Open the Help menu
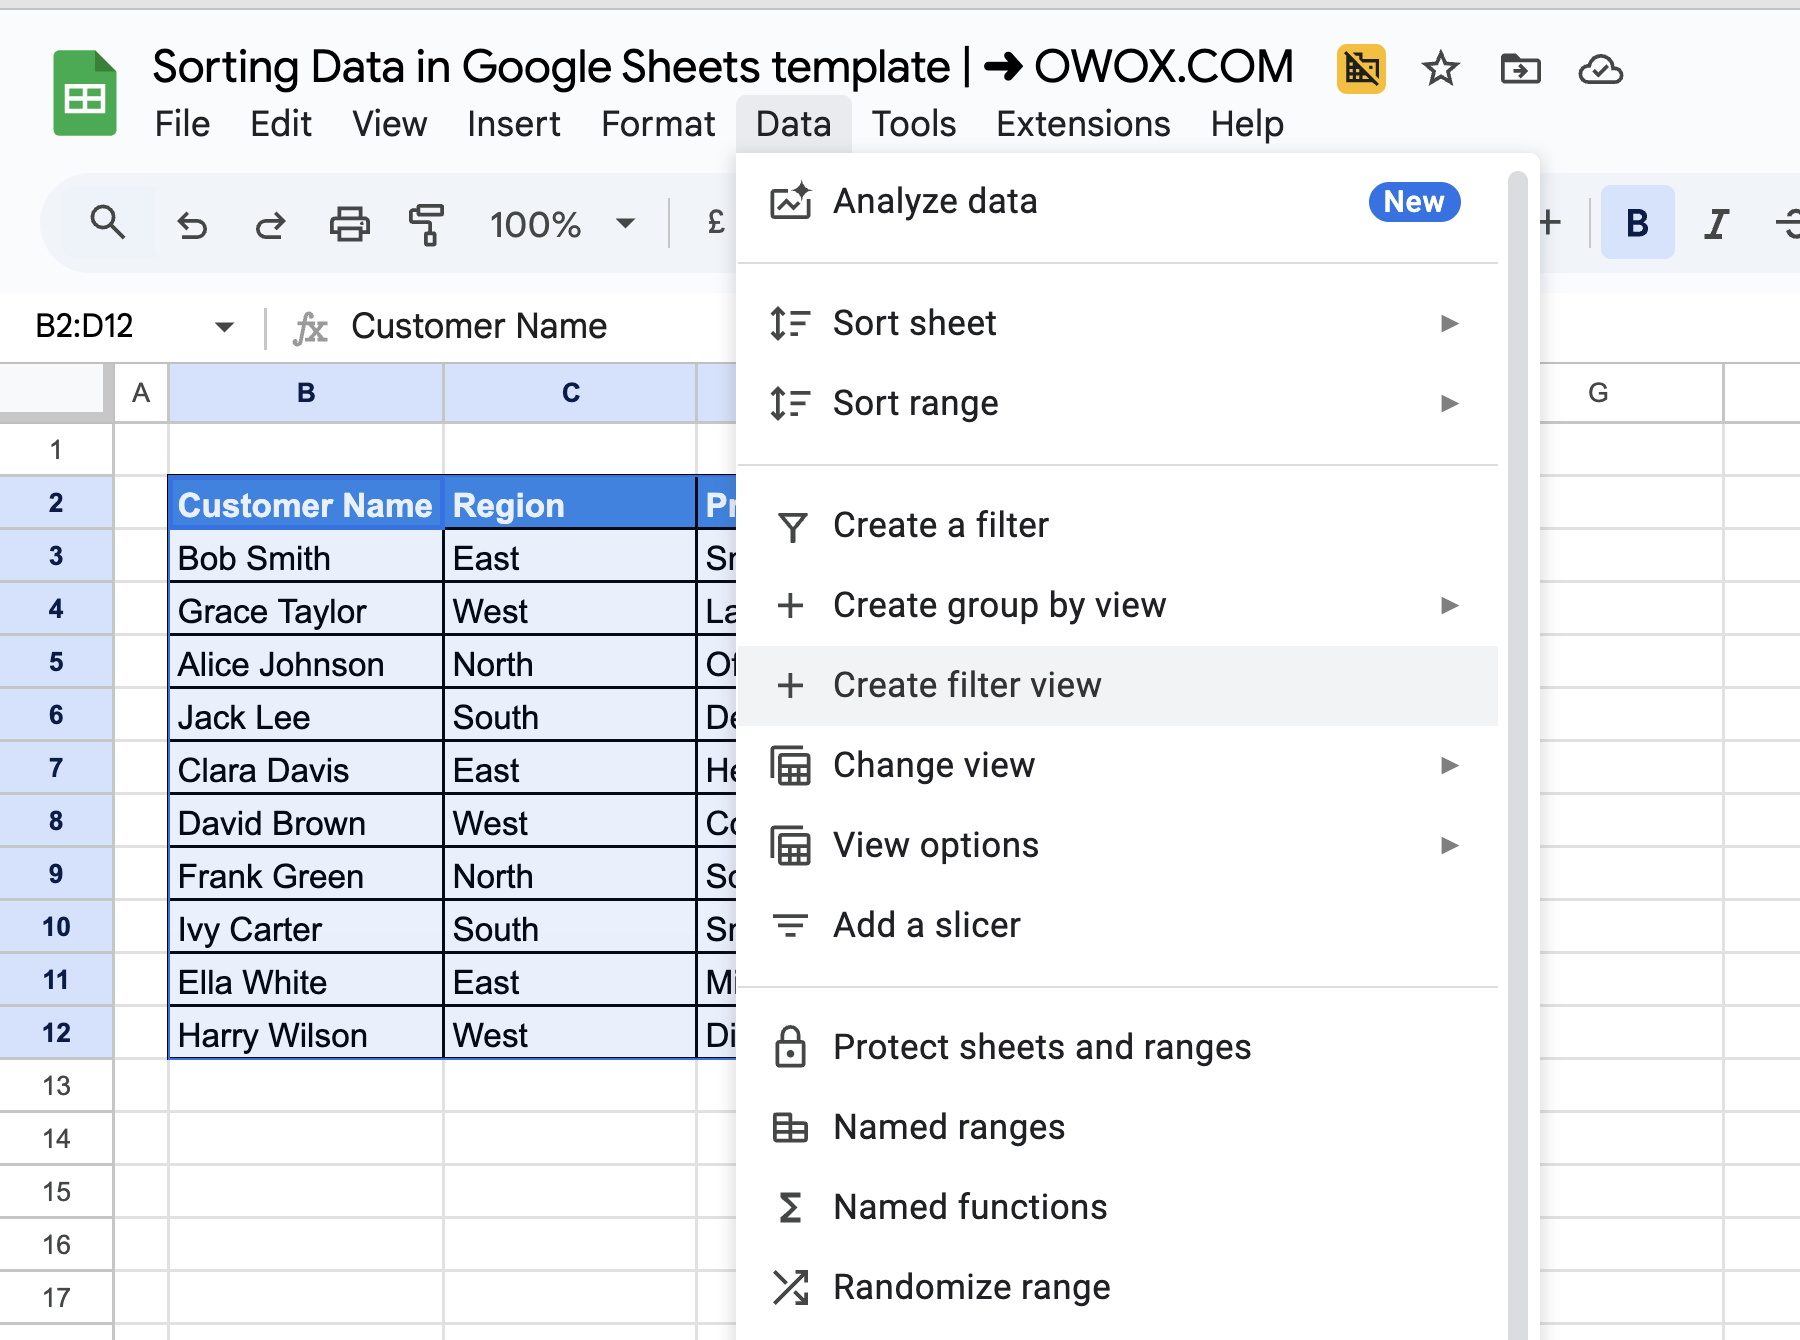 pyautogui.click(x=1247, y=124)
